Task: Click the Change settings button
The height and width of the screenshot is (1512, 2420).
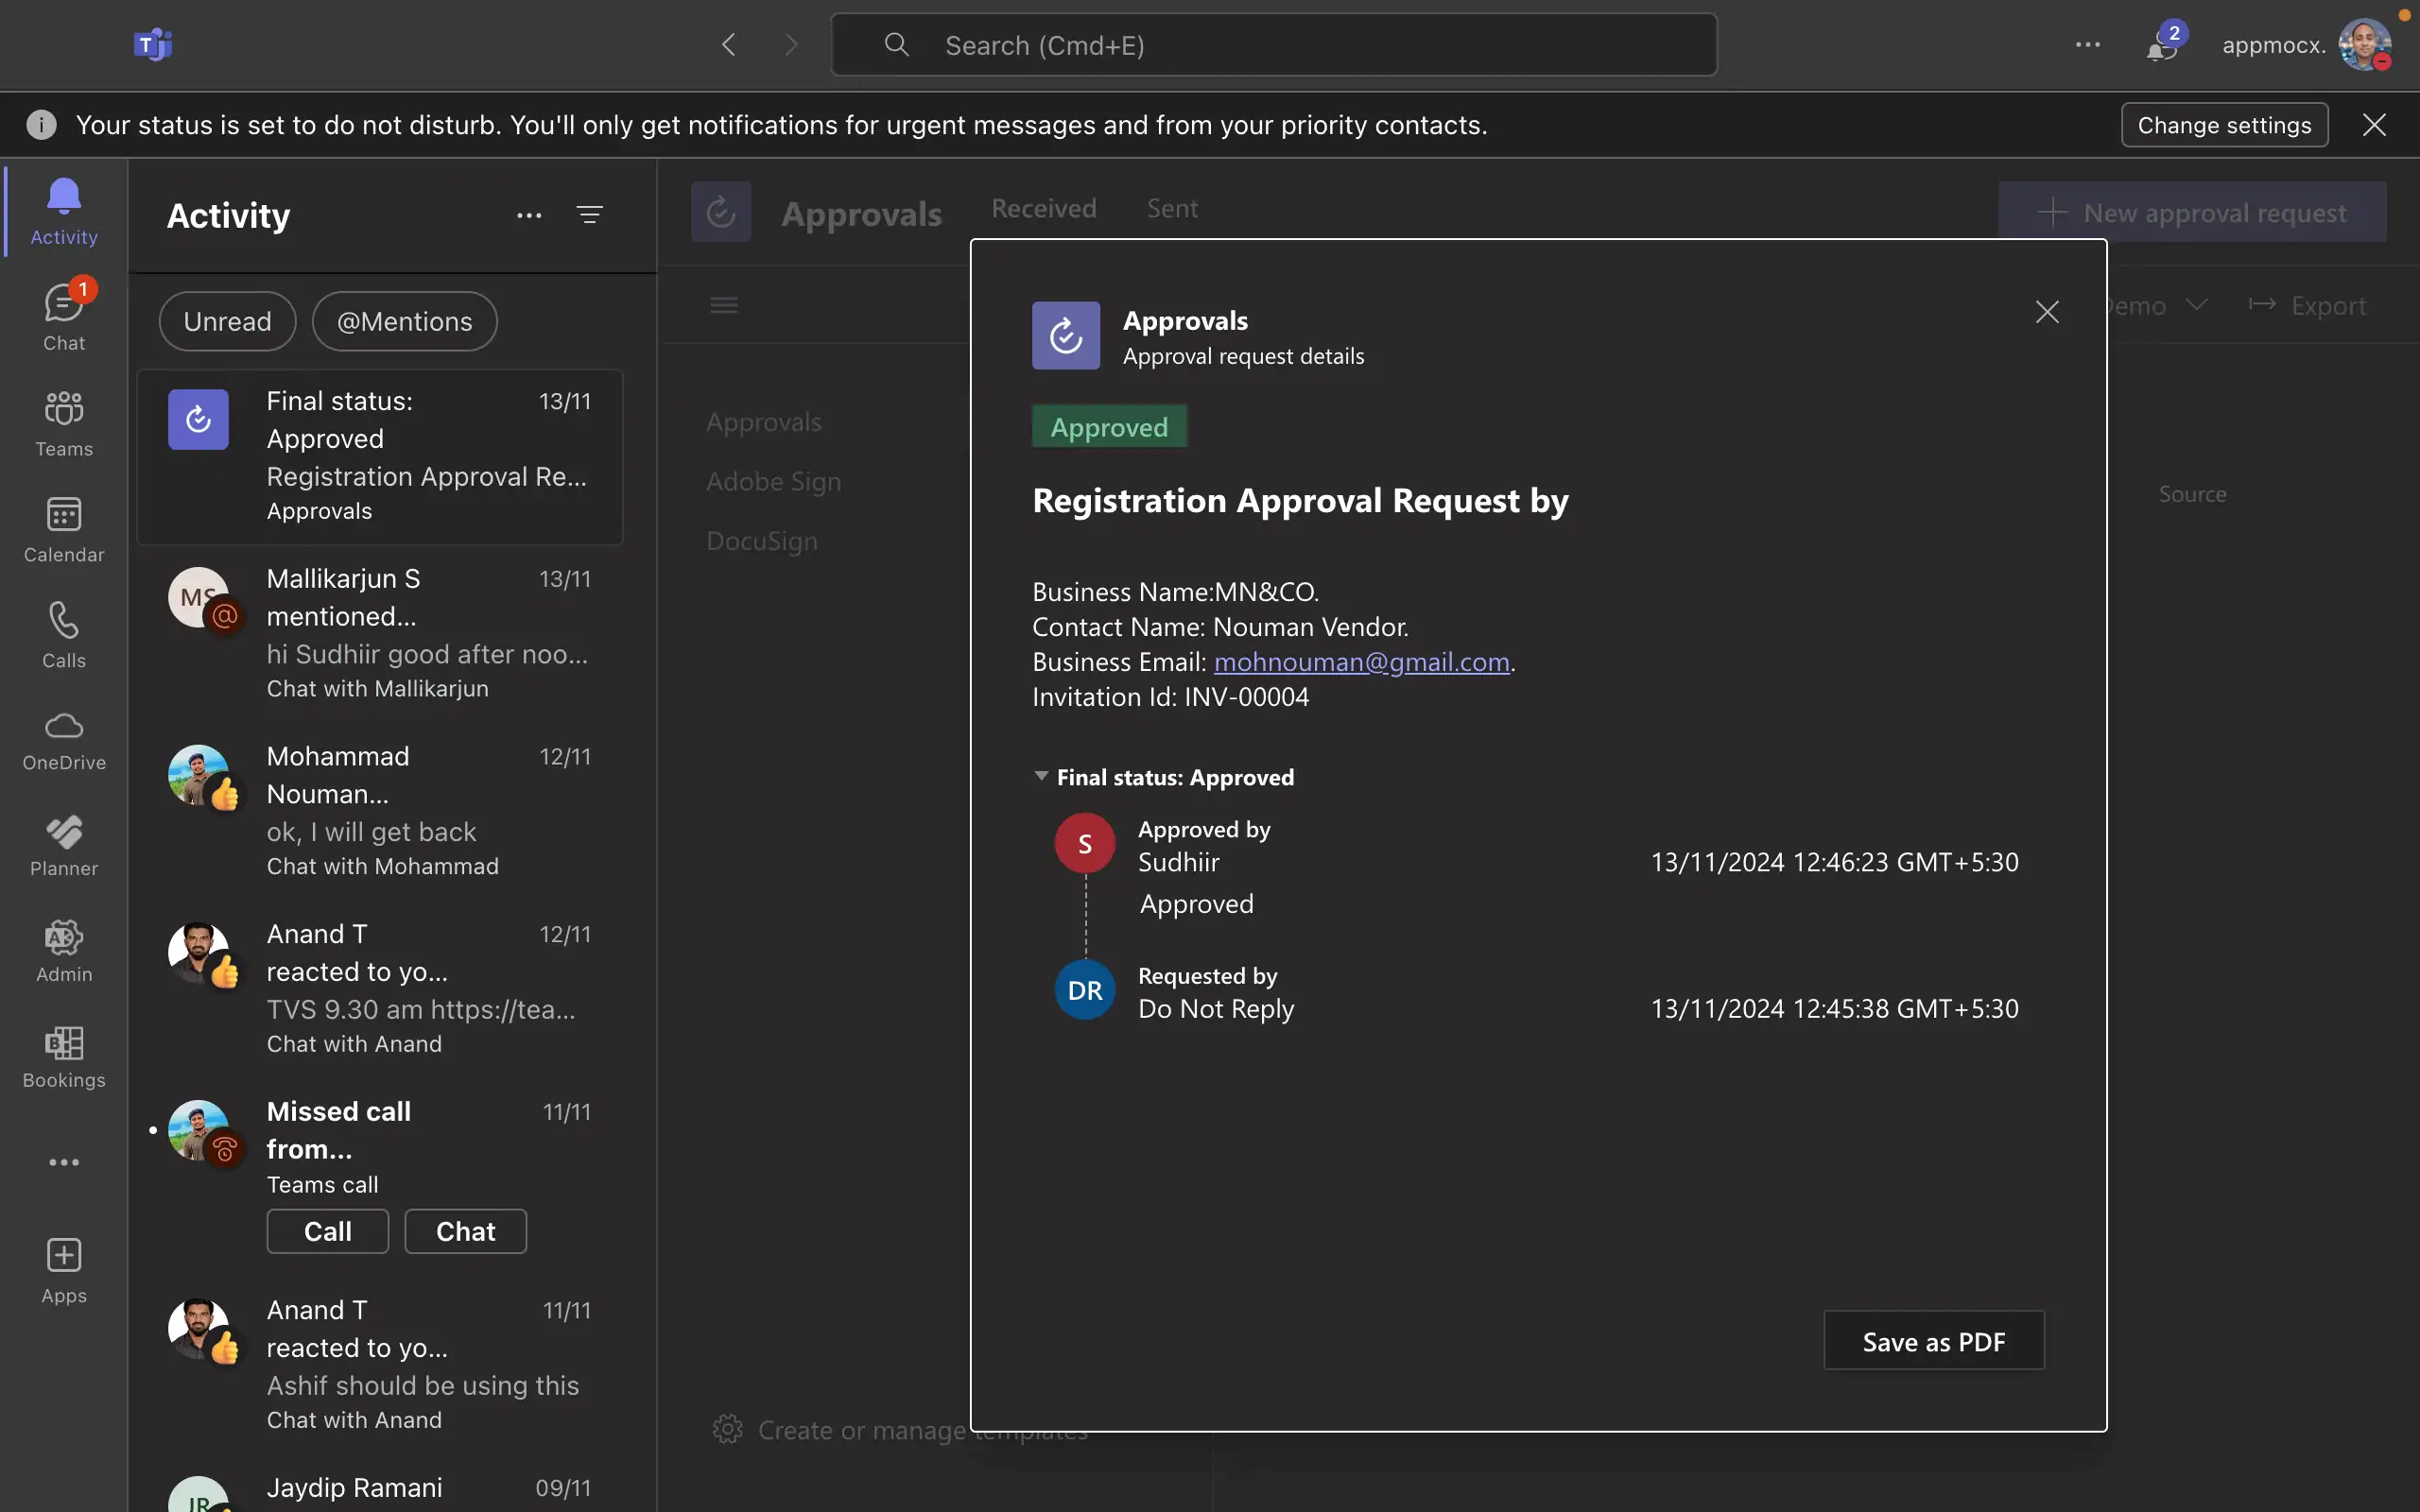Action: (x=2224, y=125)
